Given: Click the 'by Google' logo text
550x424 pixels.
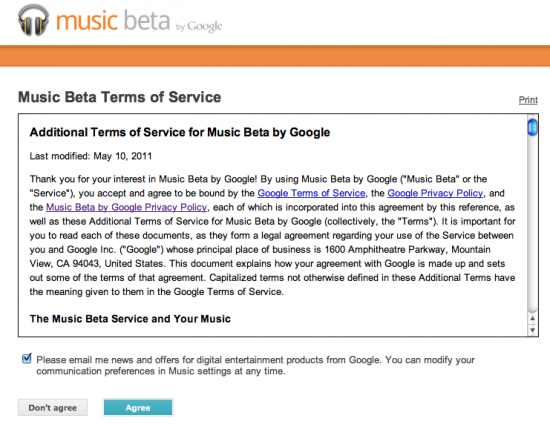Looking at the screenshot, I should click(x=199, y=26).
